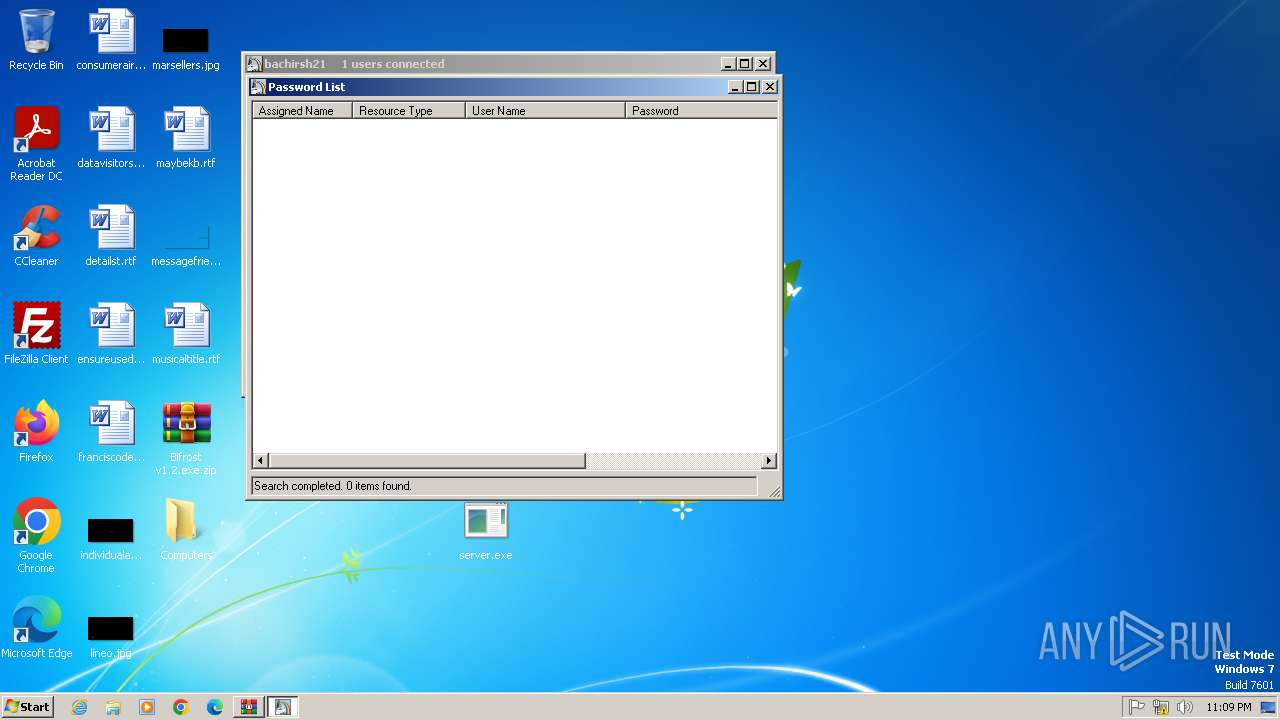Minimize the Password List window
The image size is (1280, 720).
click(x=737, y=87)
